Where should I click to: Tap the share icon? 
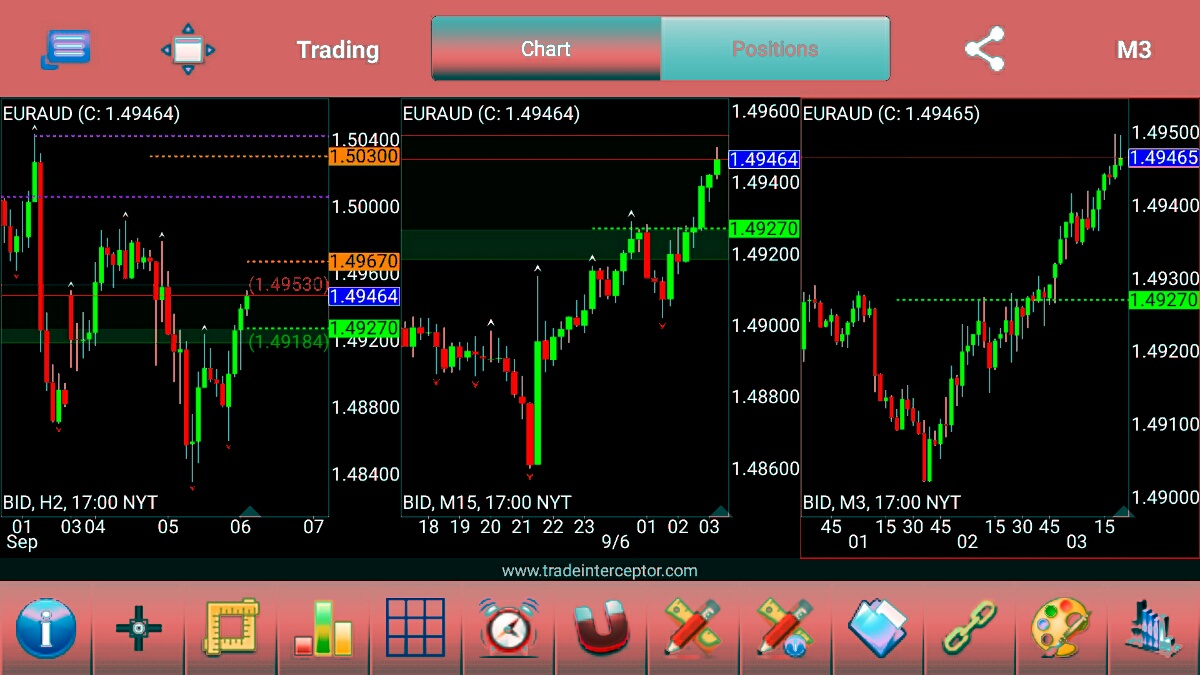(x=984, y=49)
